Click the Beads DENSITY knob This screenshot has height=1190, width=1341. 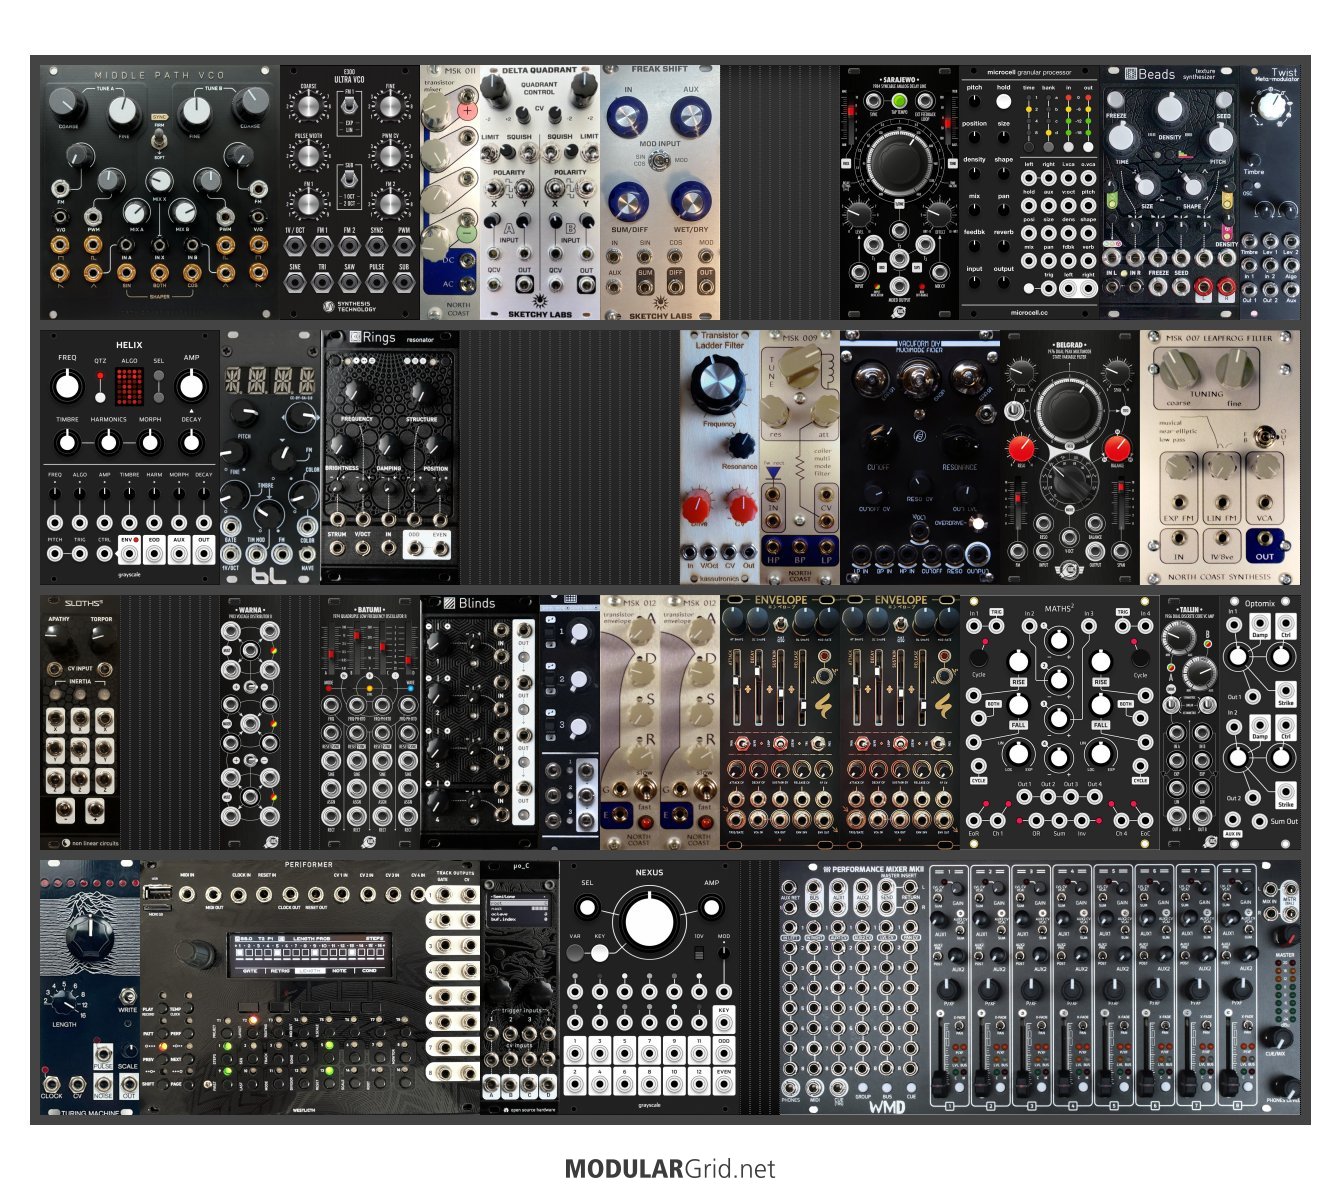click(x=1170, y=111)
